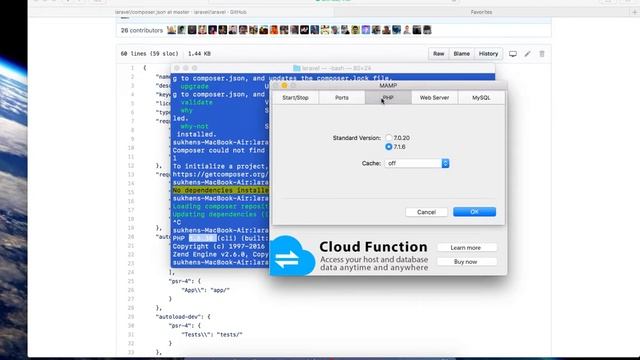
Task: Select the PHP tab in MAMP
Action: 388,98
